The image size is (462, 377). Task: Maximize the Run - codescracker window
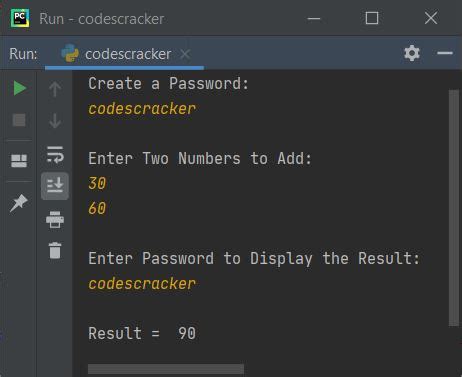pos(372,18)
